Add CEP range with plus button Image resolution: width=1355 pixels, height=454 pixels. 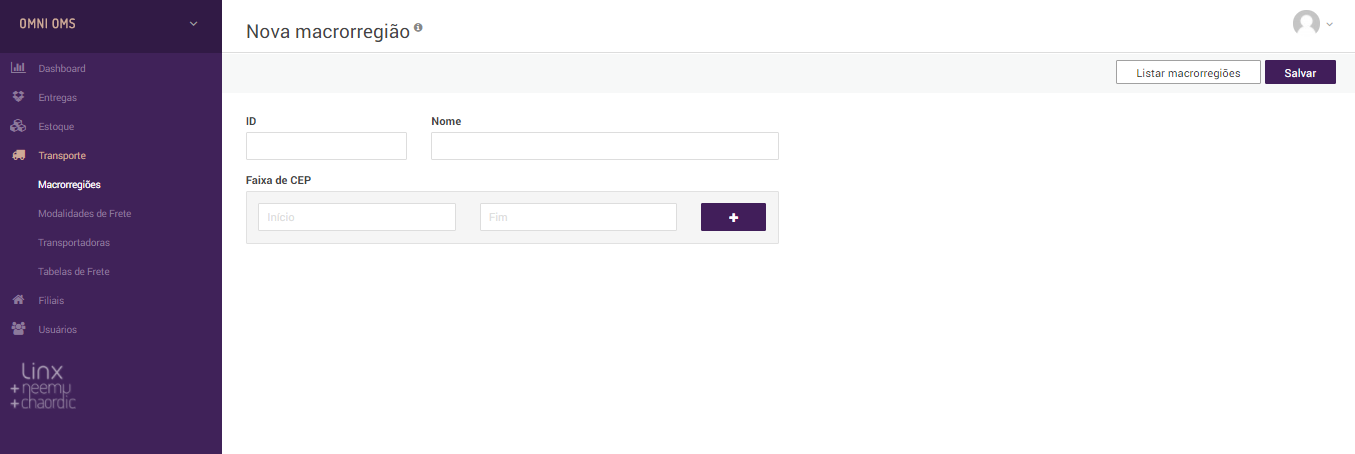point(733,217)
